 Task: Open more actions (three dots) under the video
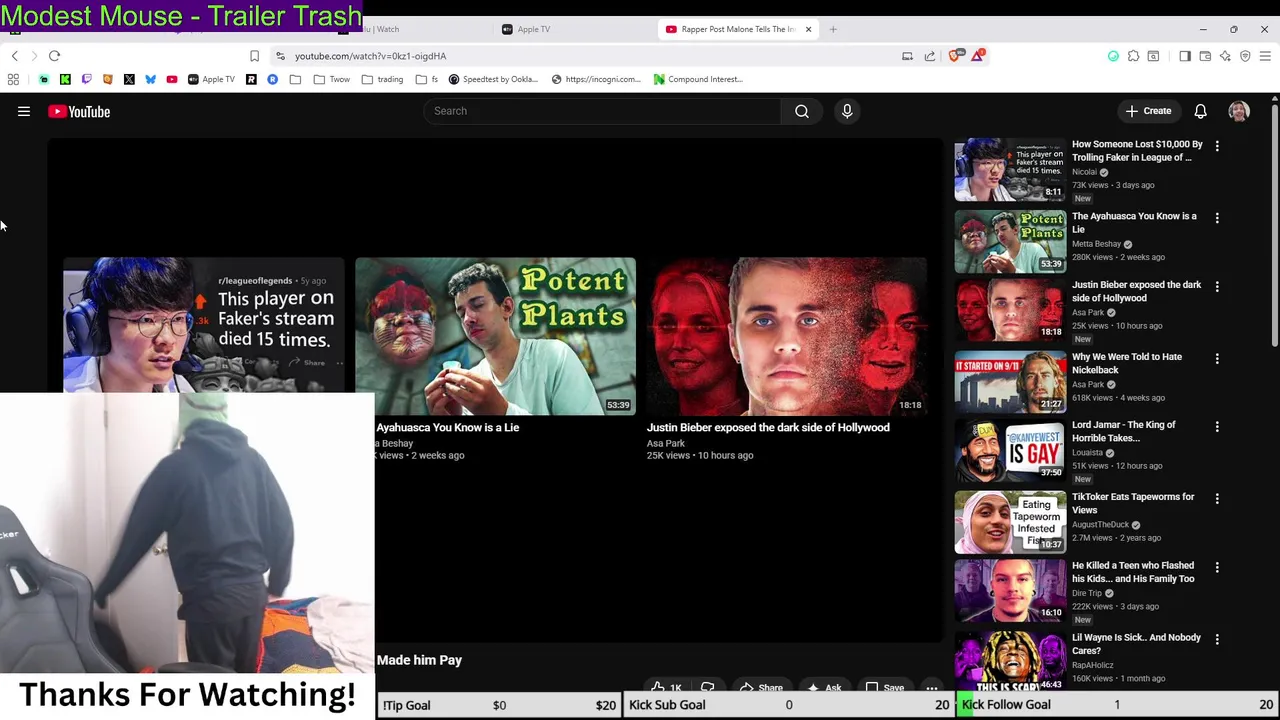click(932, 687)
